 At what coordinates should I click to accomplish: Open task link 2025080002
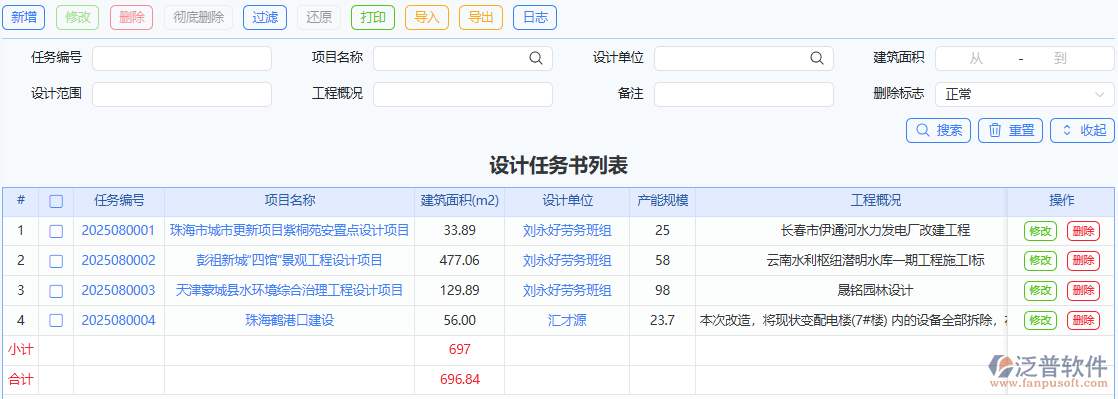coord(118,261)
